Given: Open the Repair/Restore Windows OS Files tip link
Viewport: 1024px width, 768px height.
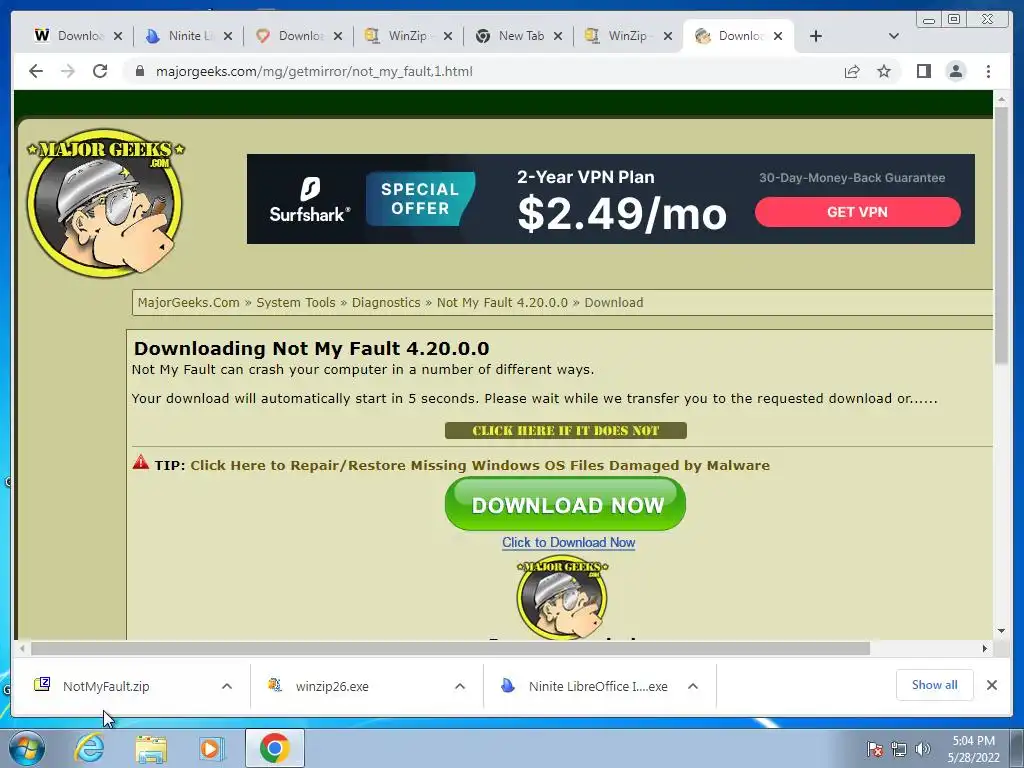Looking at the screenshot, I should point(480,466).
